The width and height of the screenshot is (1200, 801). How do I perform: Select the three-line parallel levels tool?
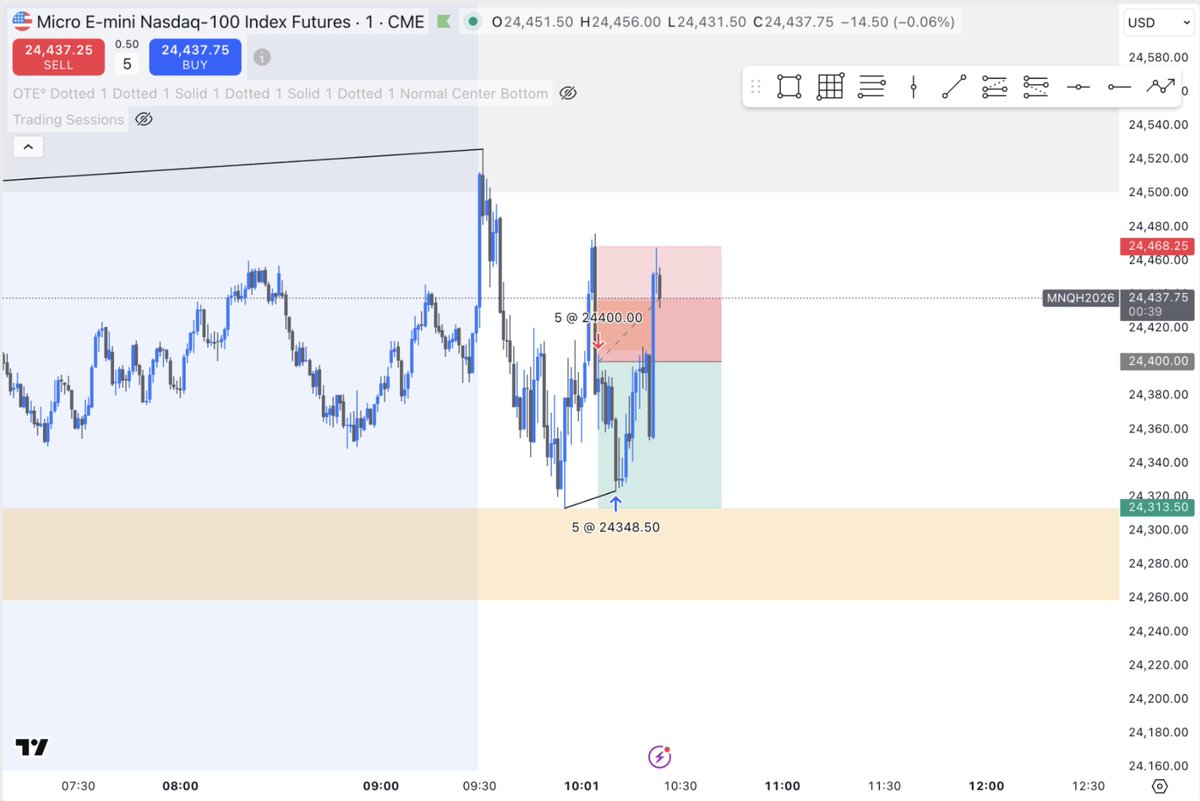872,87
